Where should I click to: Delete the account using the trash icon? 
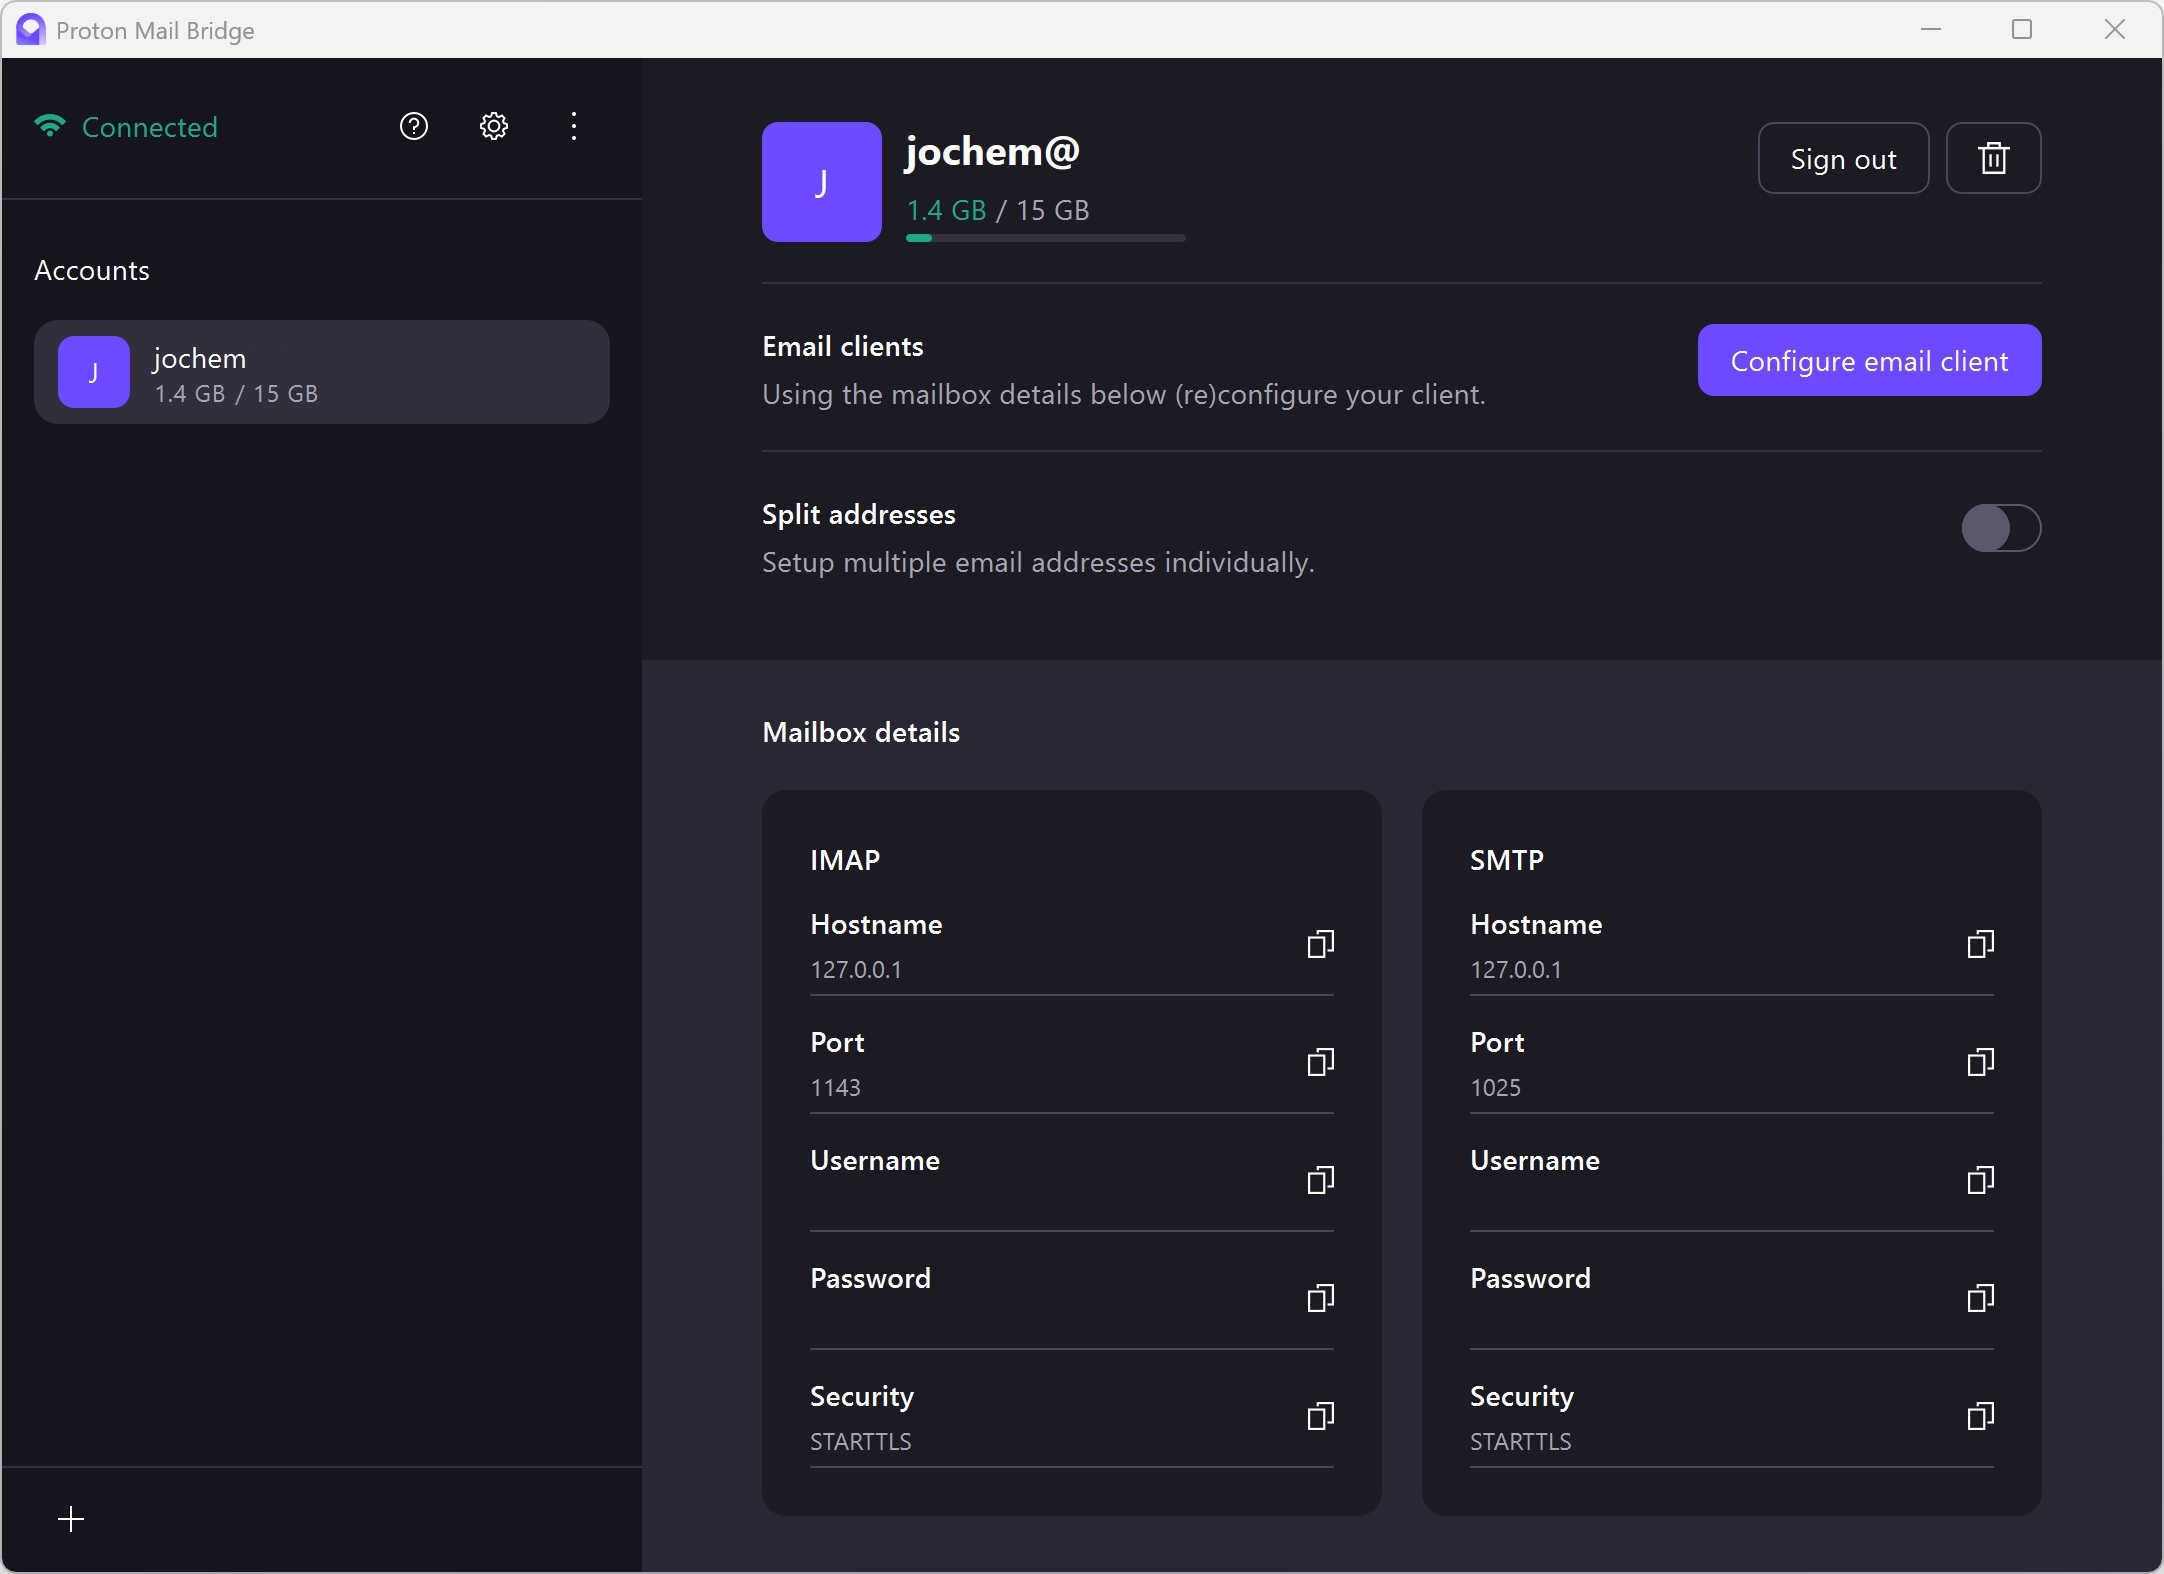1994,158
